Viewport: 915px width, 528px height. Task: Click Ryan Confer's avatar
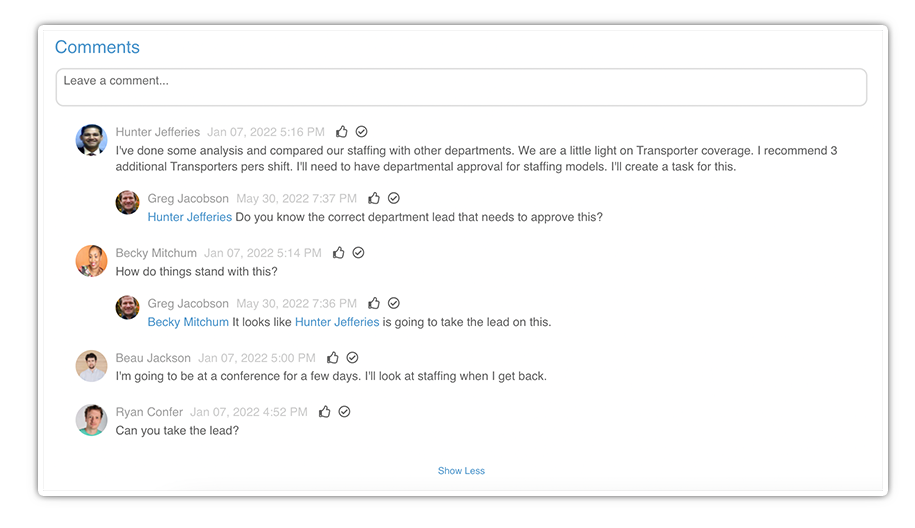[x=91, y=420]
